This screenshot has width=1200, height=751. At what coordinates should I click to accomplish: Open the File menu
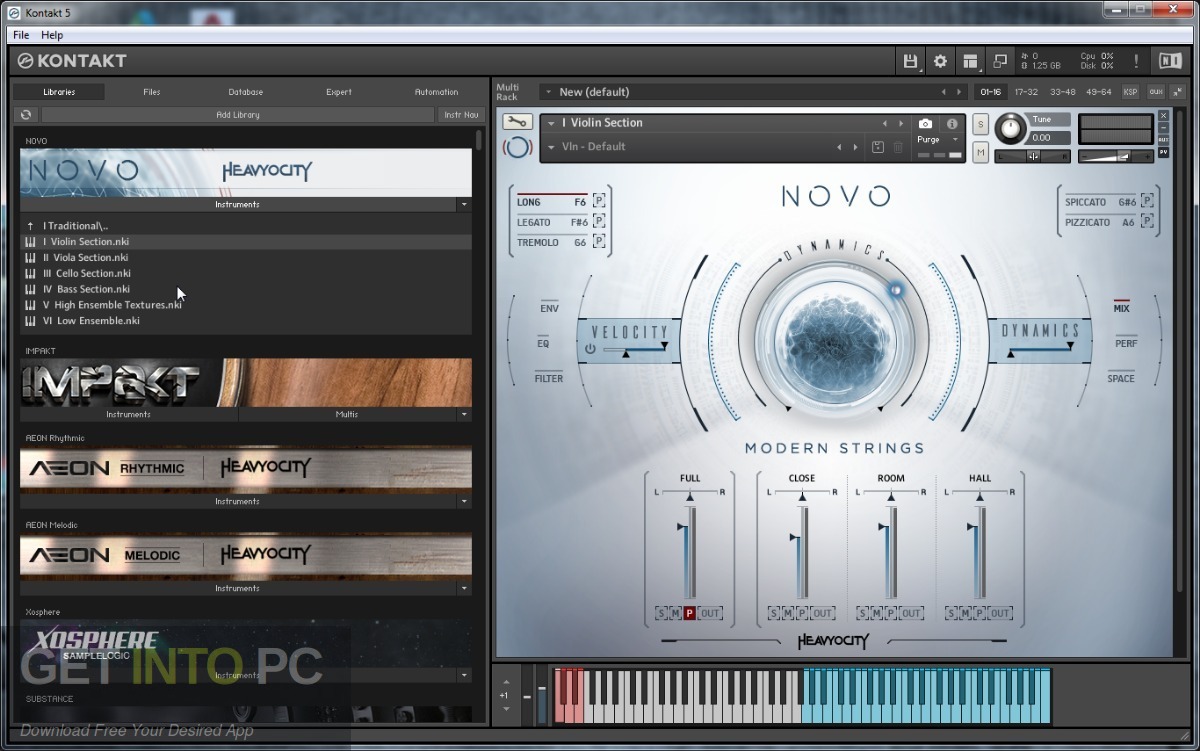point(20,35)
